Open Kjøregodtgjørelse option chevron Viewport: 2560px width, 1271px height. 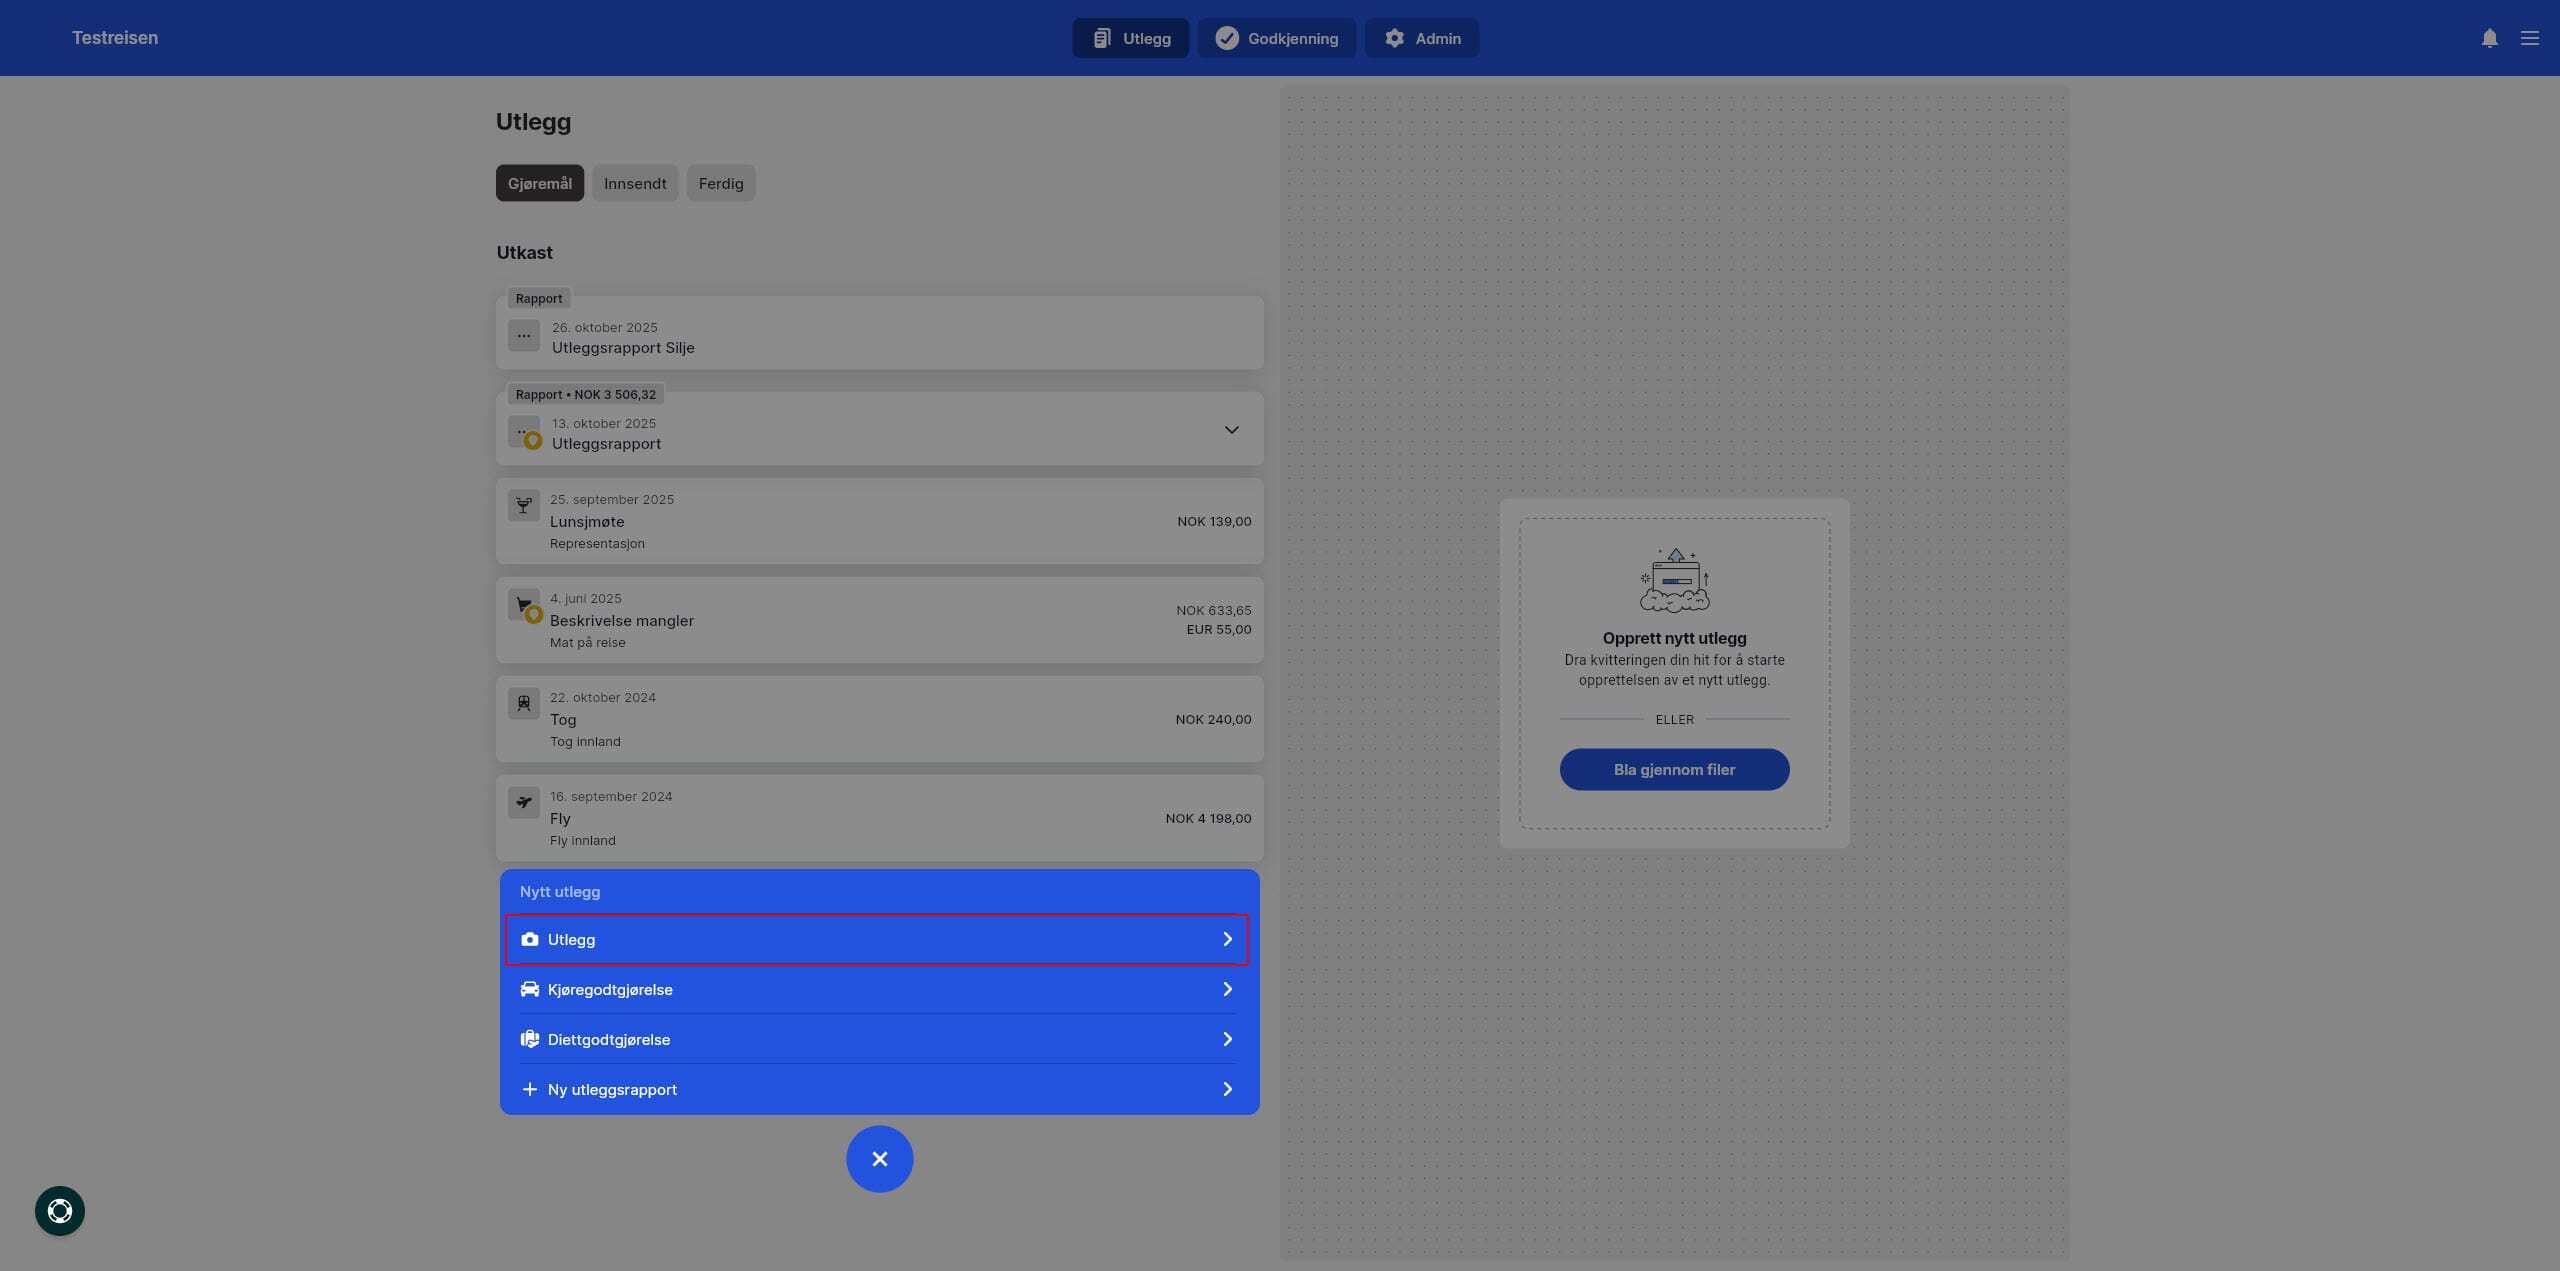1227,989
